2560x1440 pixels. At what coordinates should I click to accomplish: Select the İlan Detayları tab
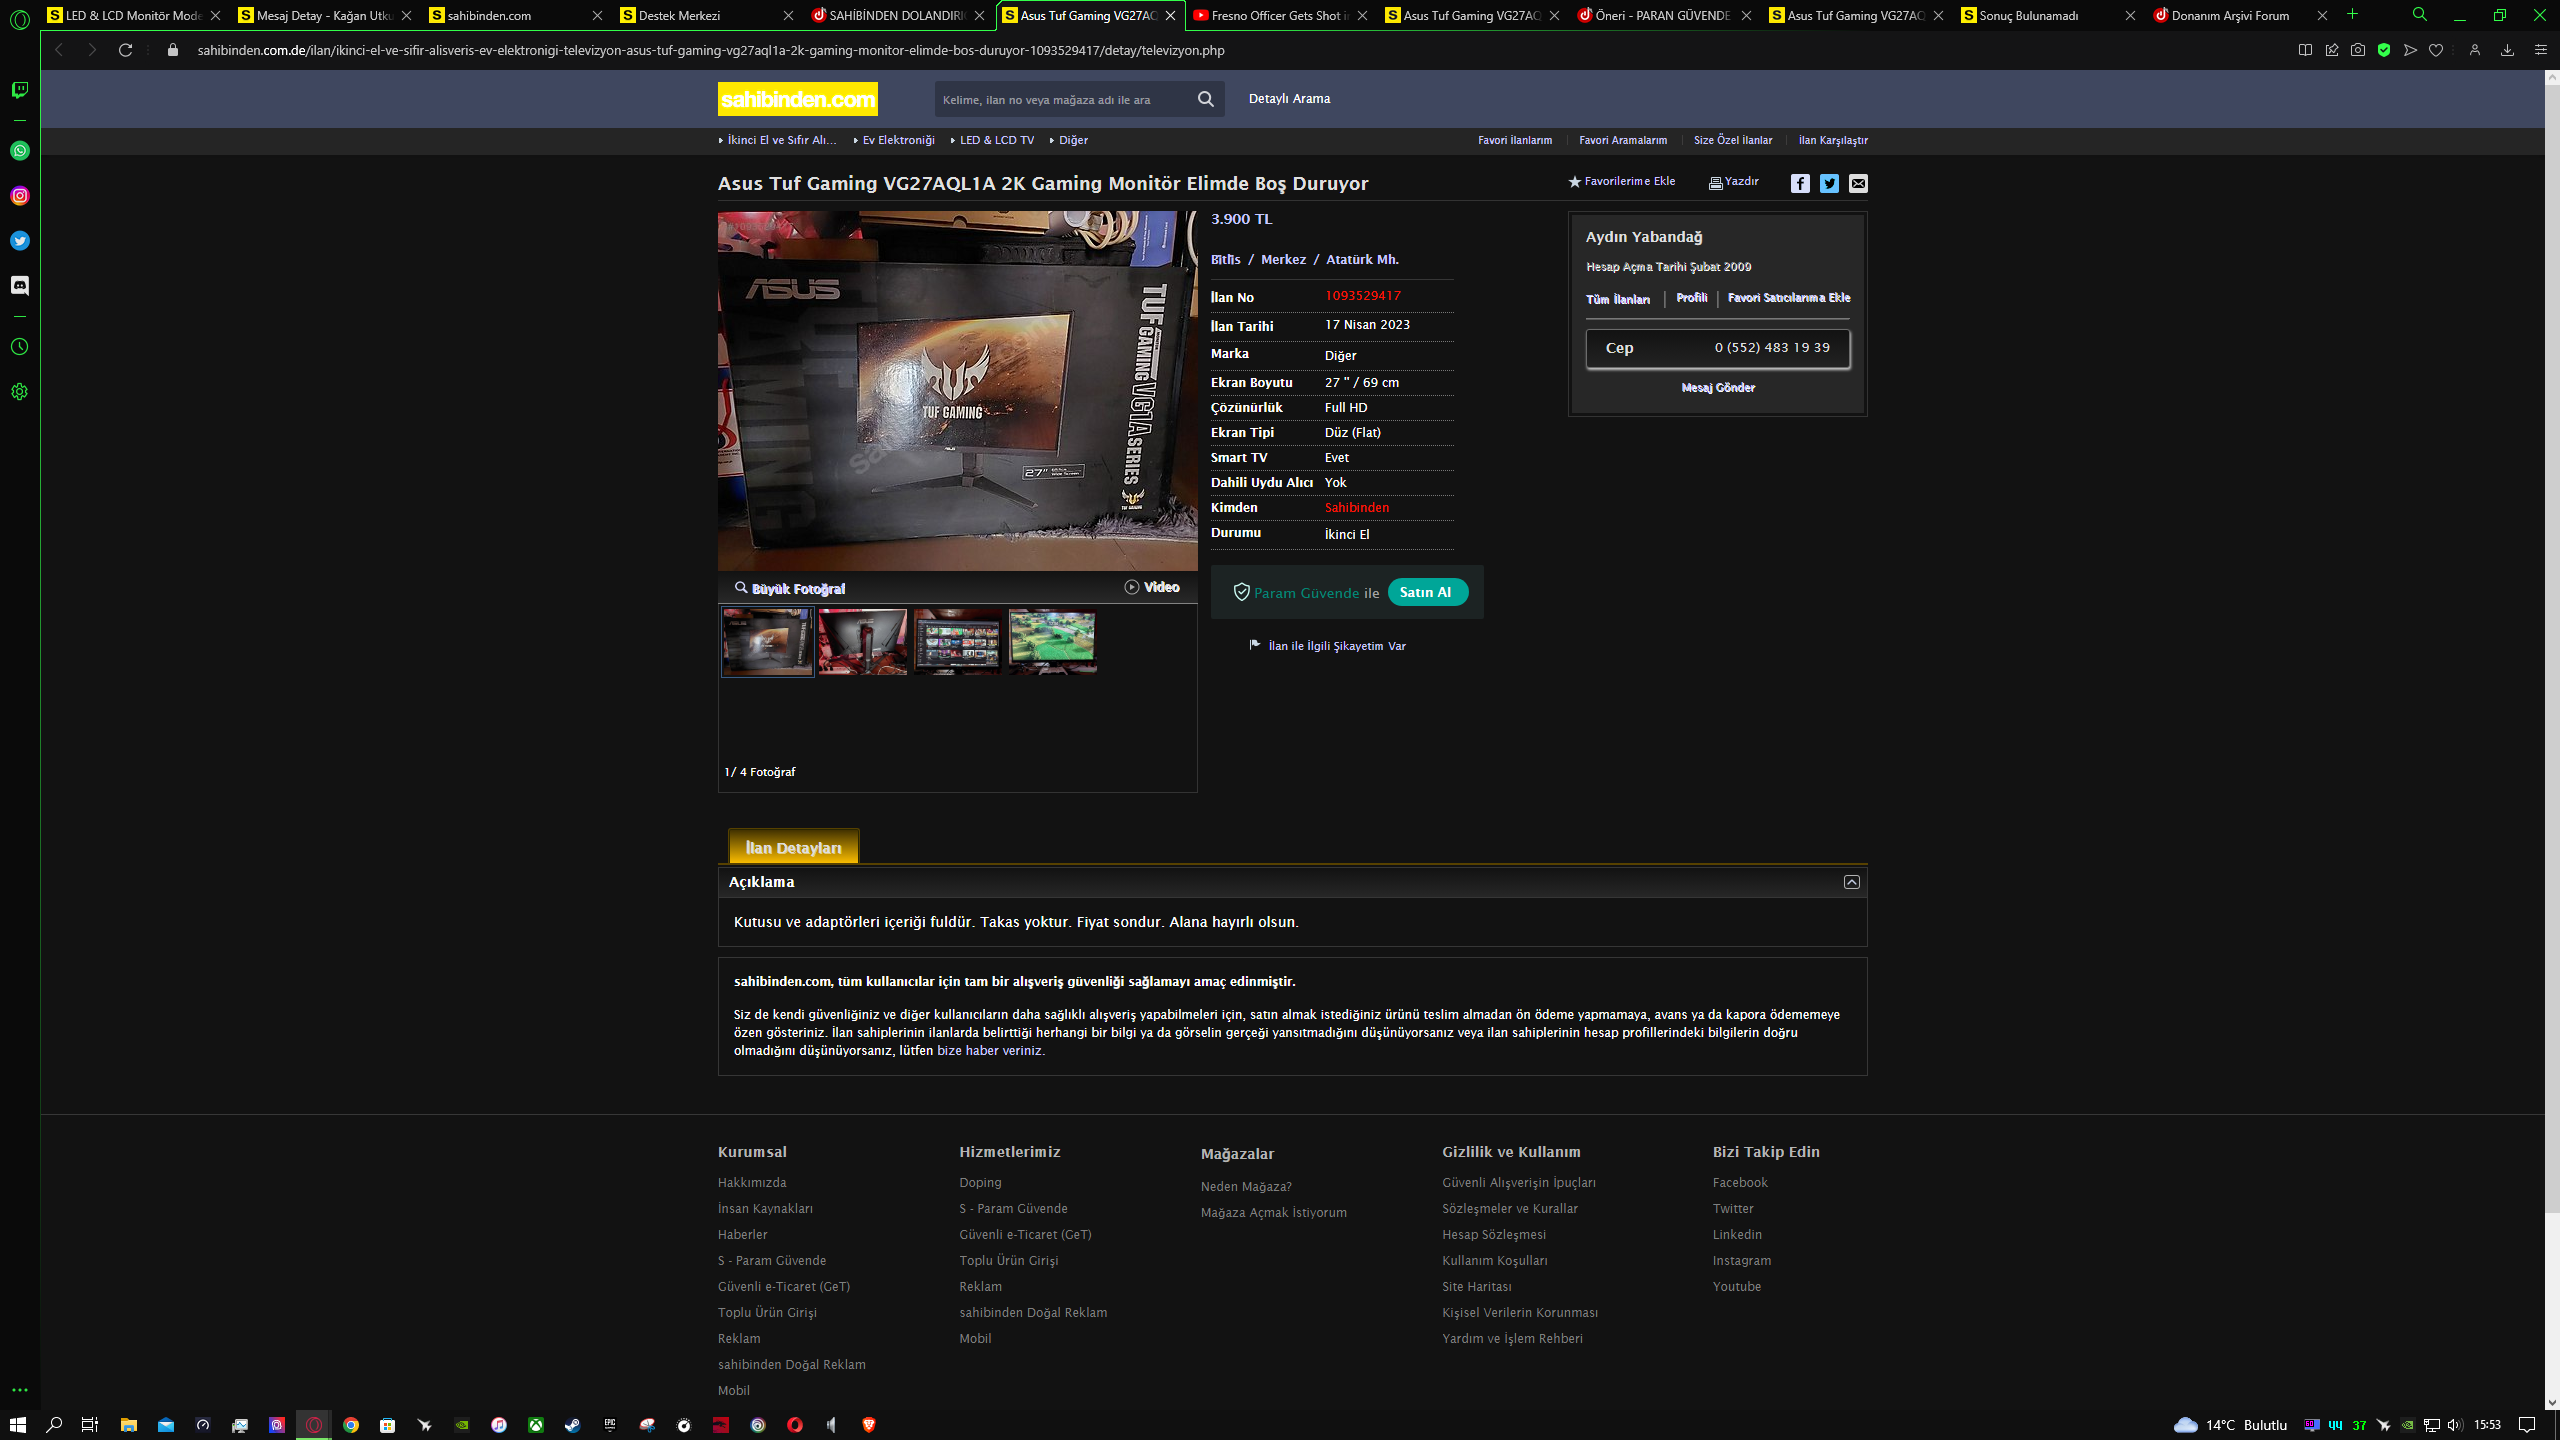[793, 847]
